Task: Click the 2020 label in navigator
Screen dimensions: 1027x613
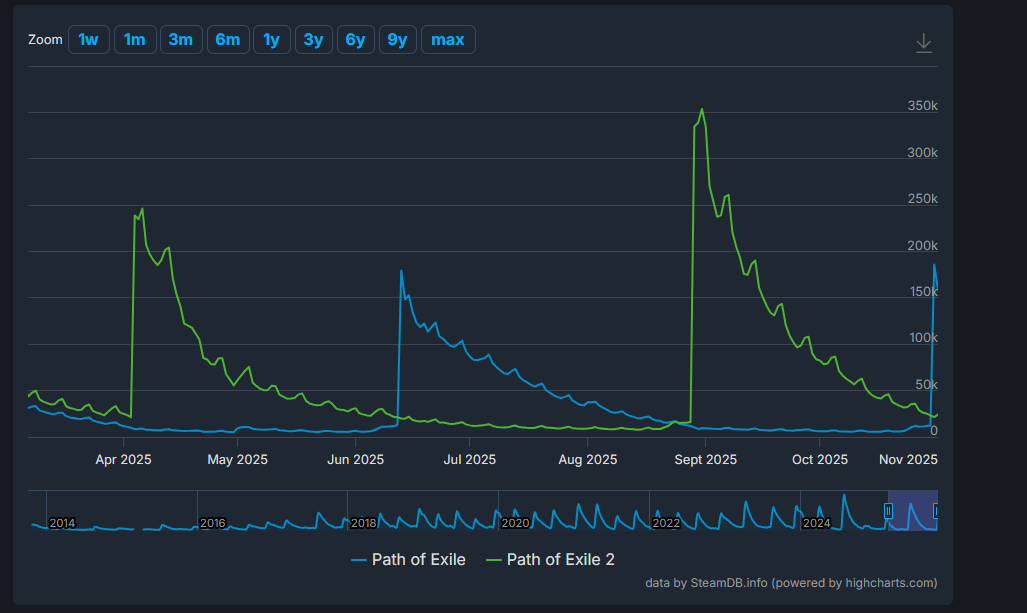Action: [515, 523]
